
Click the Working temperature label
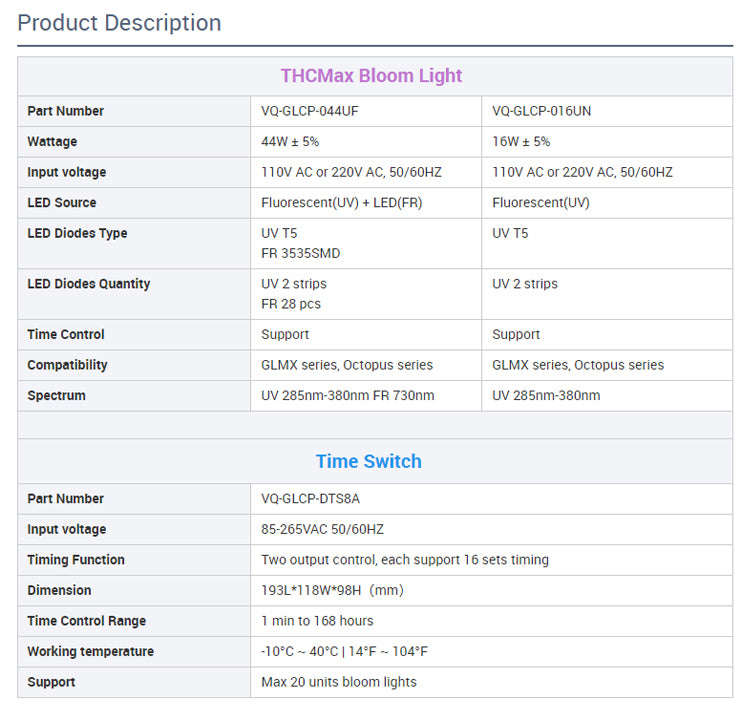pyautogui.click(x=90, y=652)
